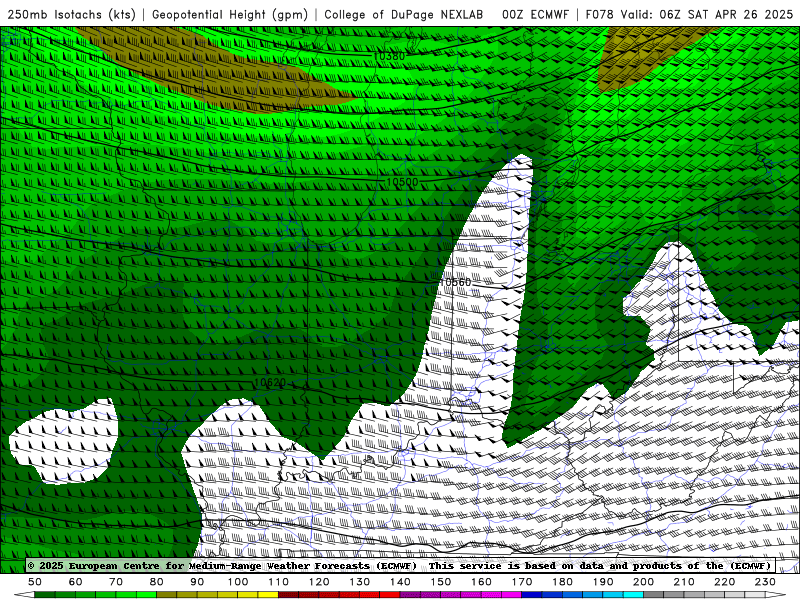Click the 50 knot colorbar label
800x600 pixels.
pos(35,582)
